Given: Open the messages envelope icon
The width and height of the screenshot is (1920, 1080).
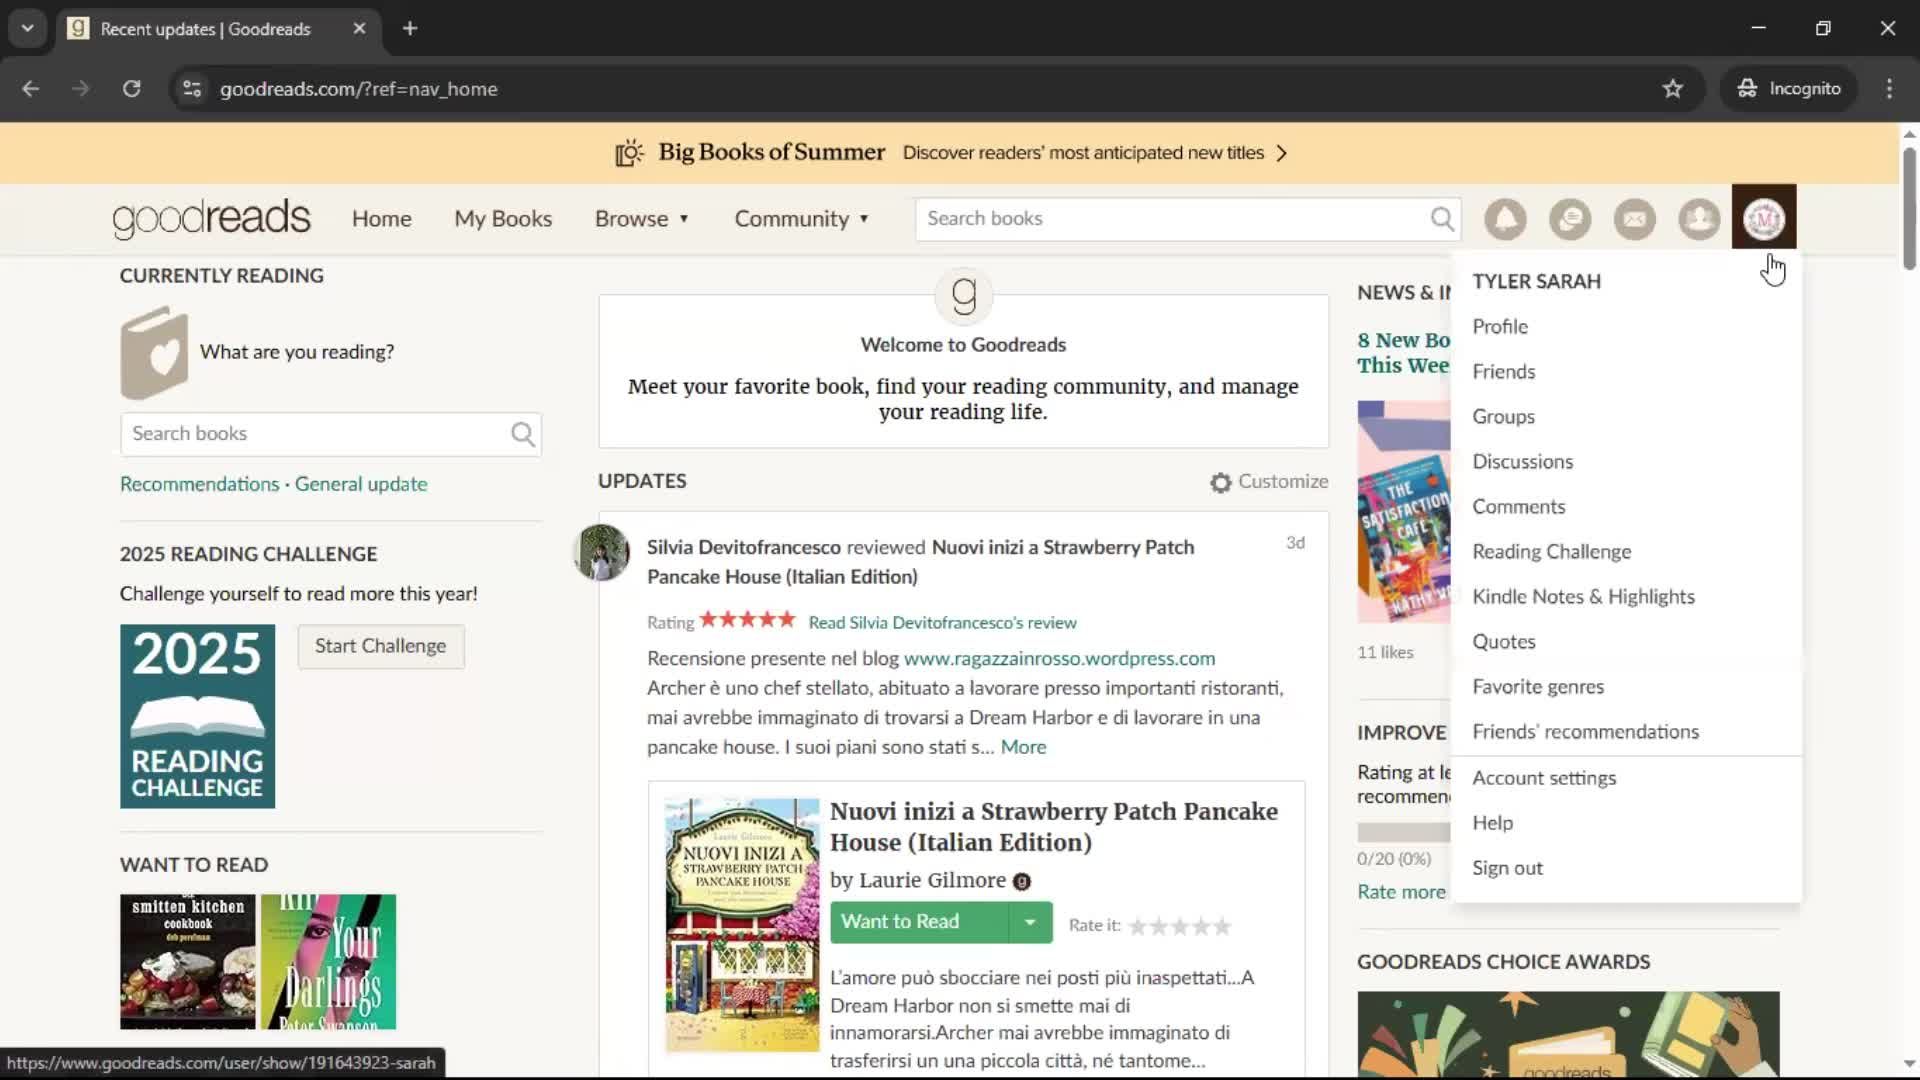Looking at the screenshot, I should point(1635,219).
